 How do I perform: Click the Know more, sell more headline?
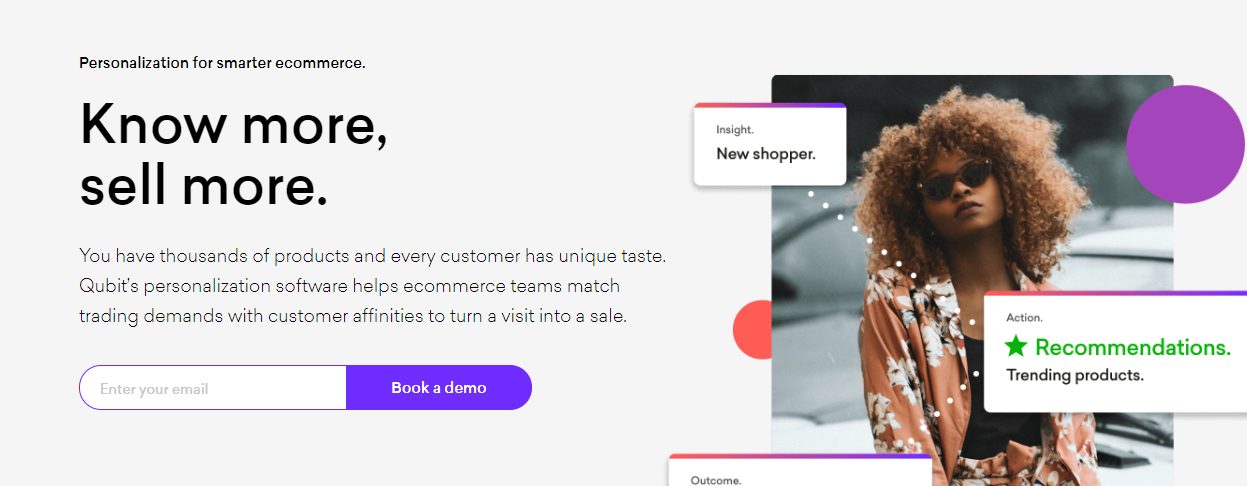[x=234, y=155]
